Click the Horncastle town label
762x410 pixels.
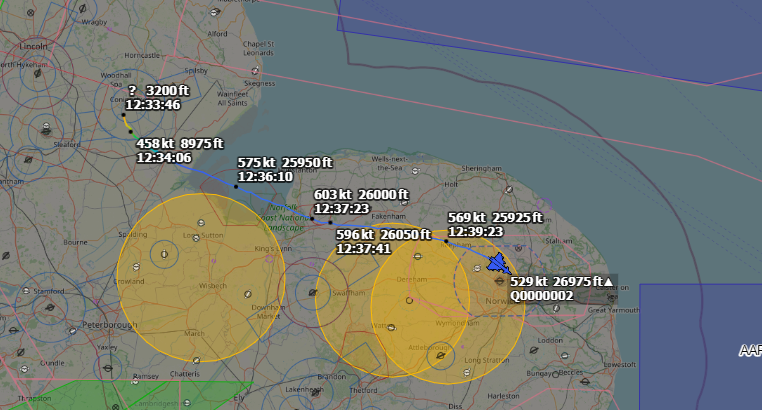(x=142, y=56)
